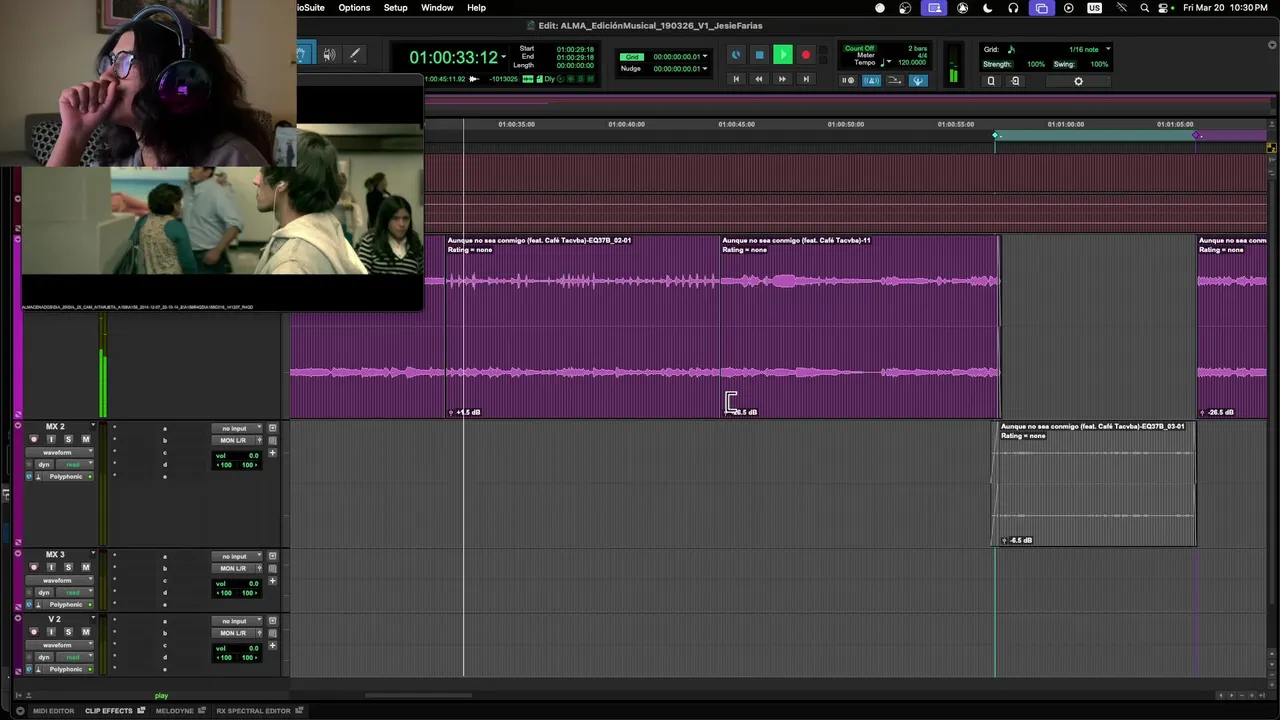The height and width of the screenshot is (720, 1280).
Task: Click the headphones menu bar icon
Action: point(1013,8)
